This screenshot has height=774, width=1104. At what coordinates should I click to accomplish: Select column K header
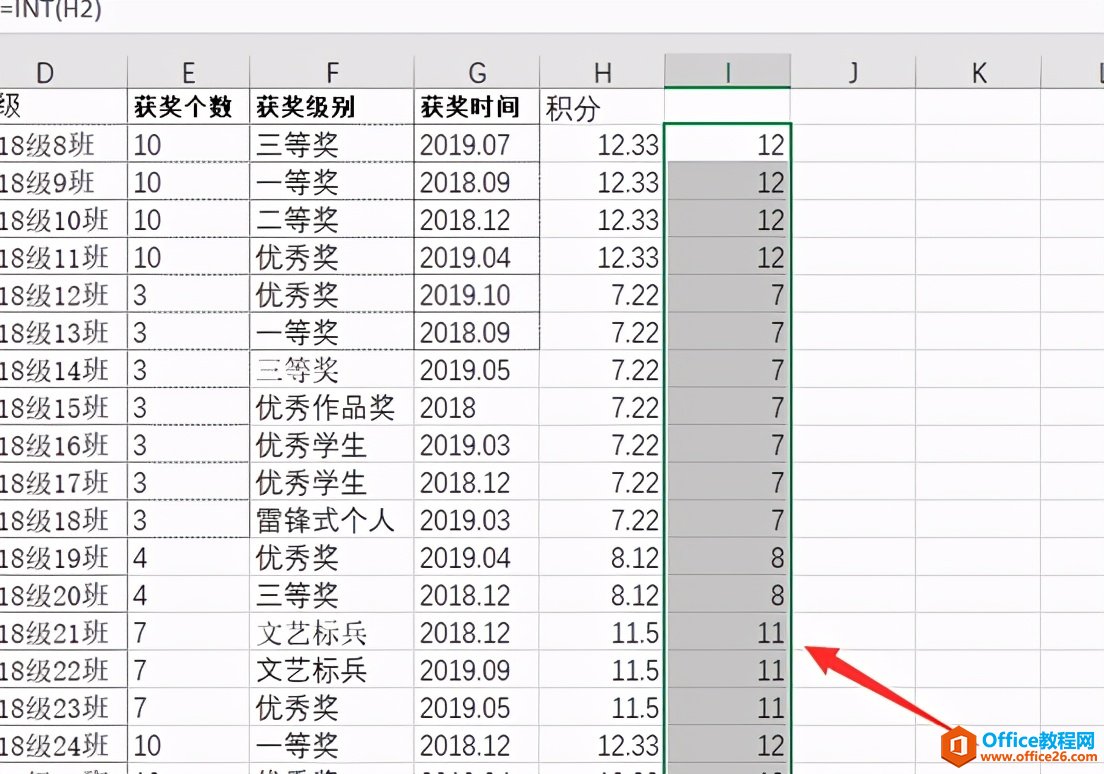(x=978, y=72)
